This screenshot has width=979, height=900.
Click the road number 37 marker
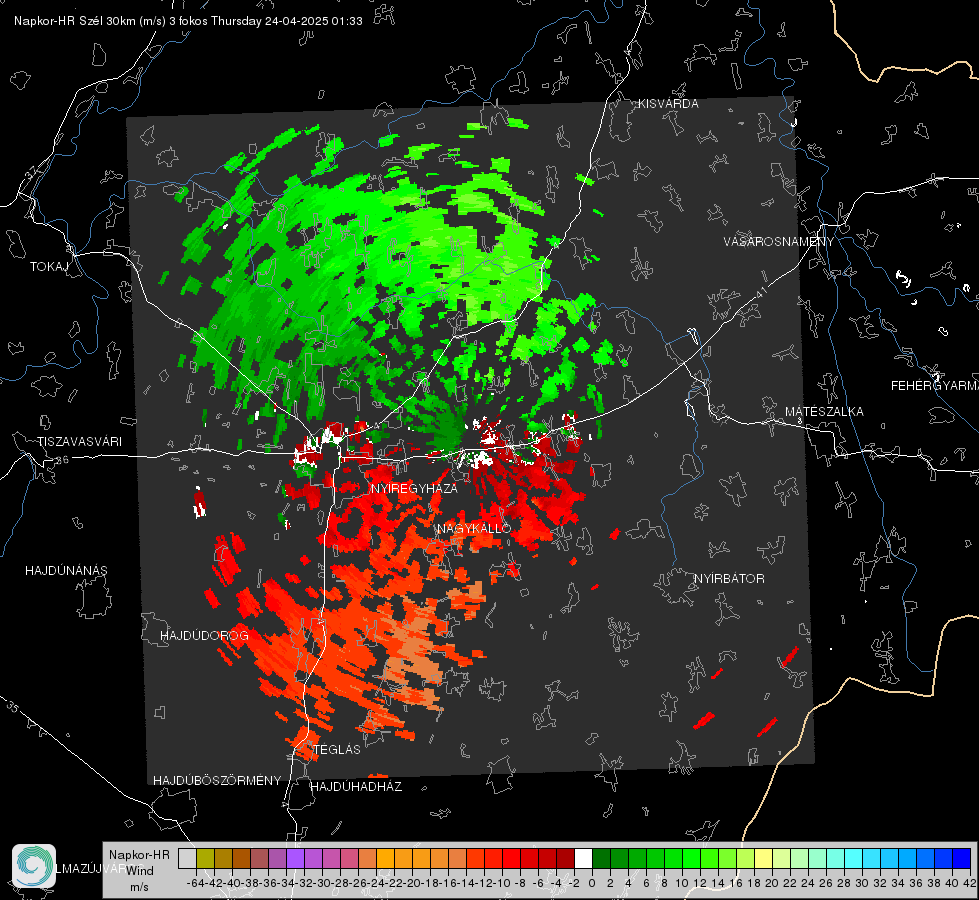(x=32, y=172)
